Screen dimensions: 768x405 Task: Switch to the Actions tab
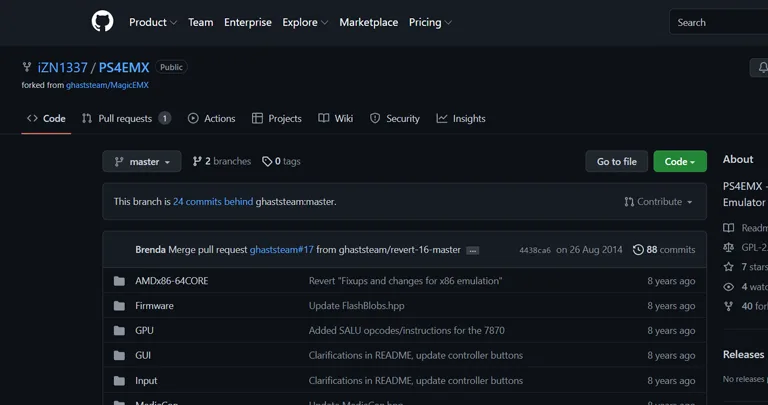click(x=212, y=119)
